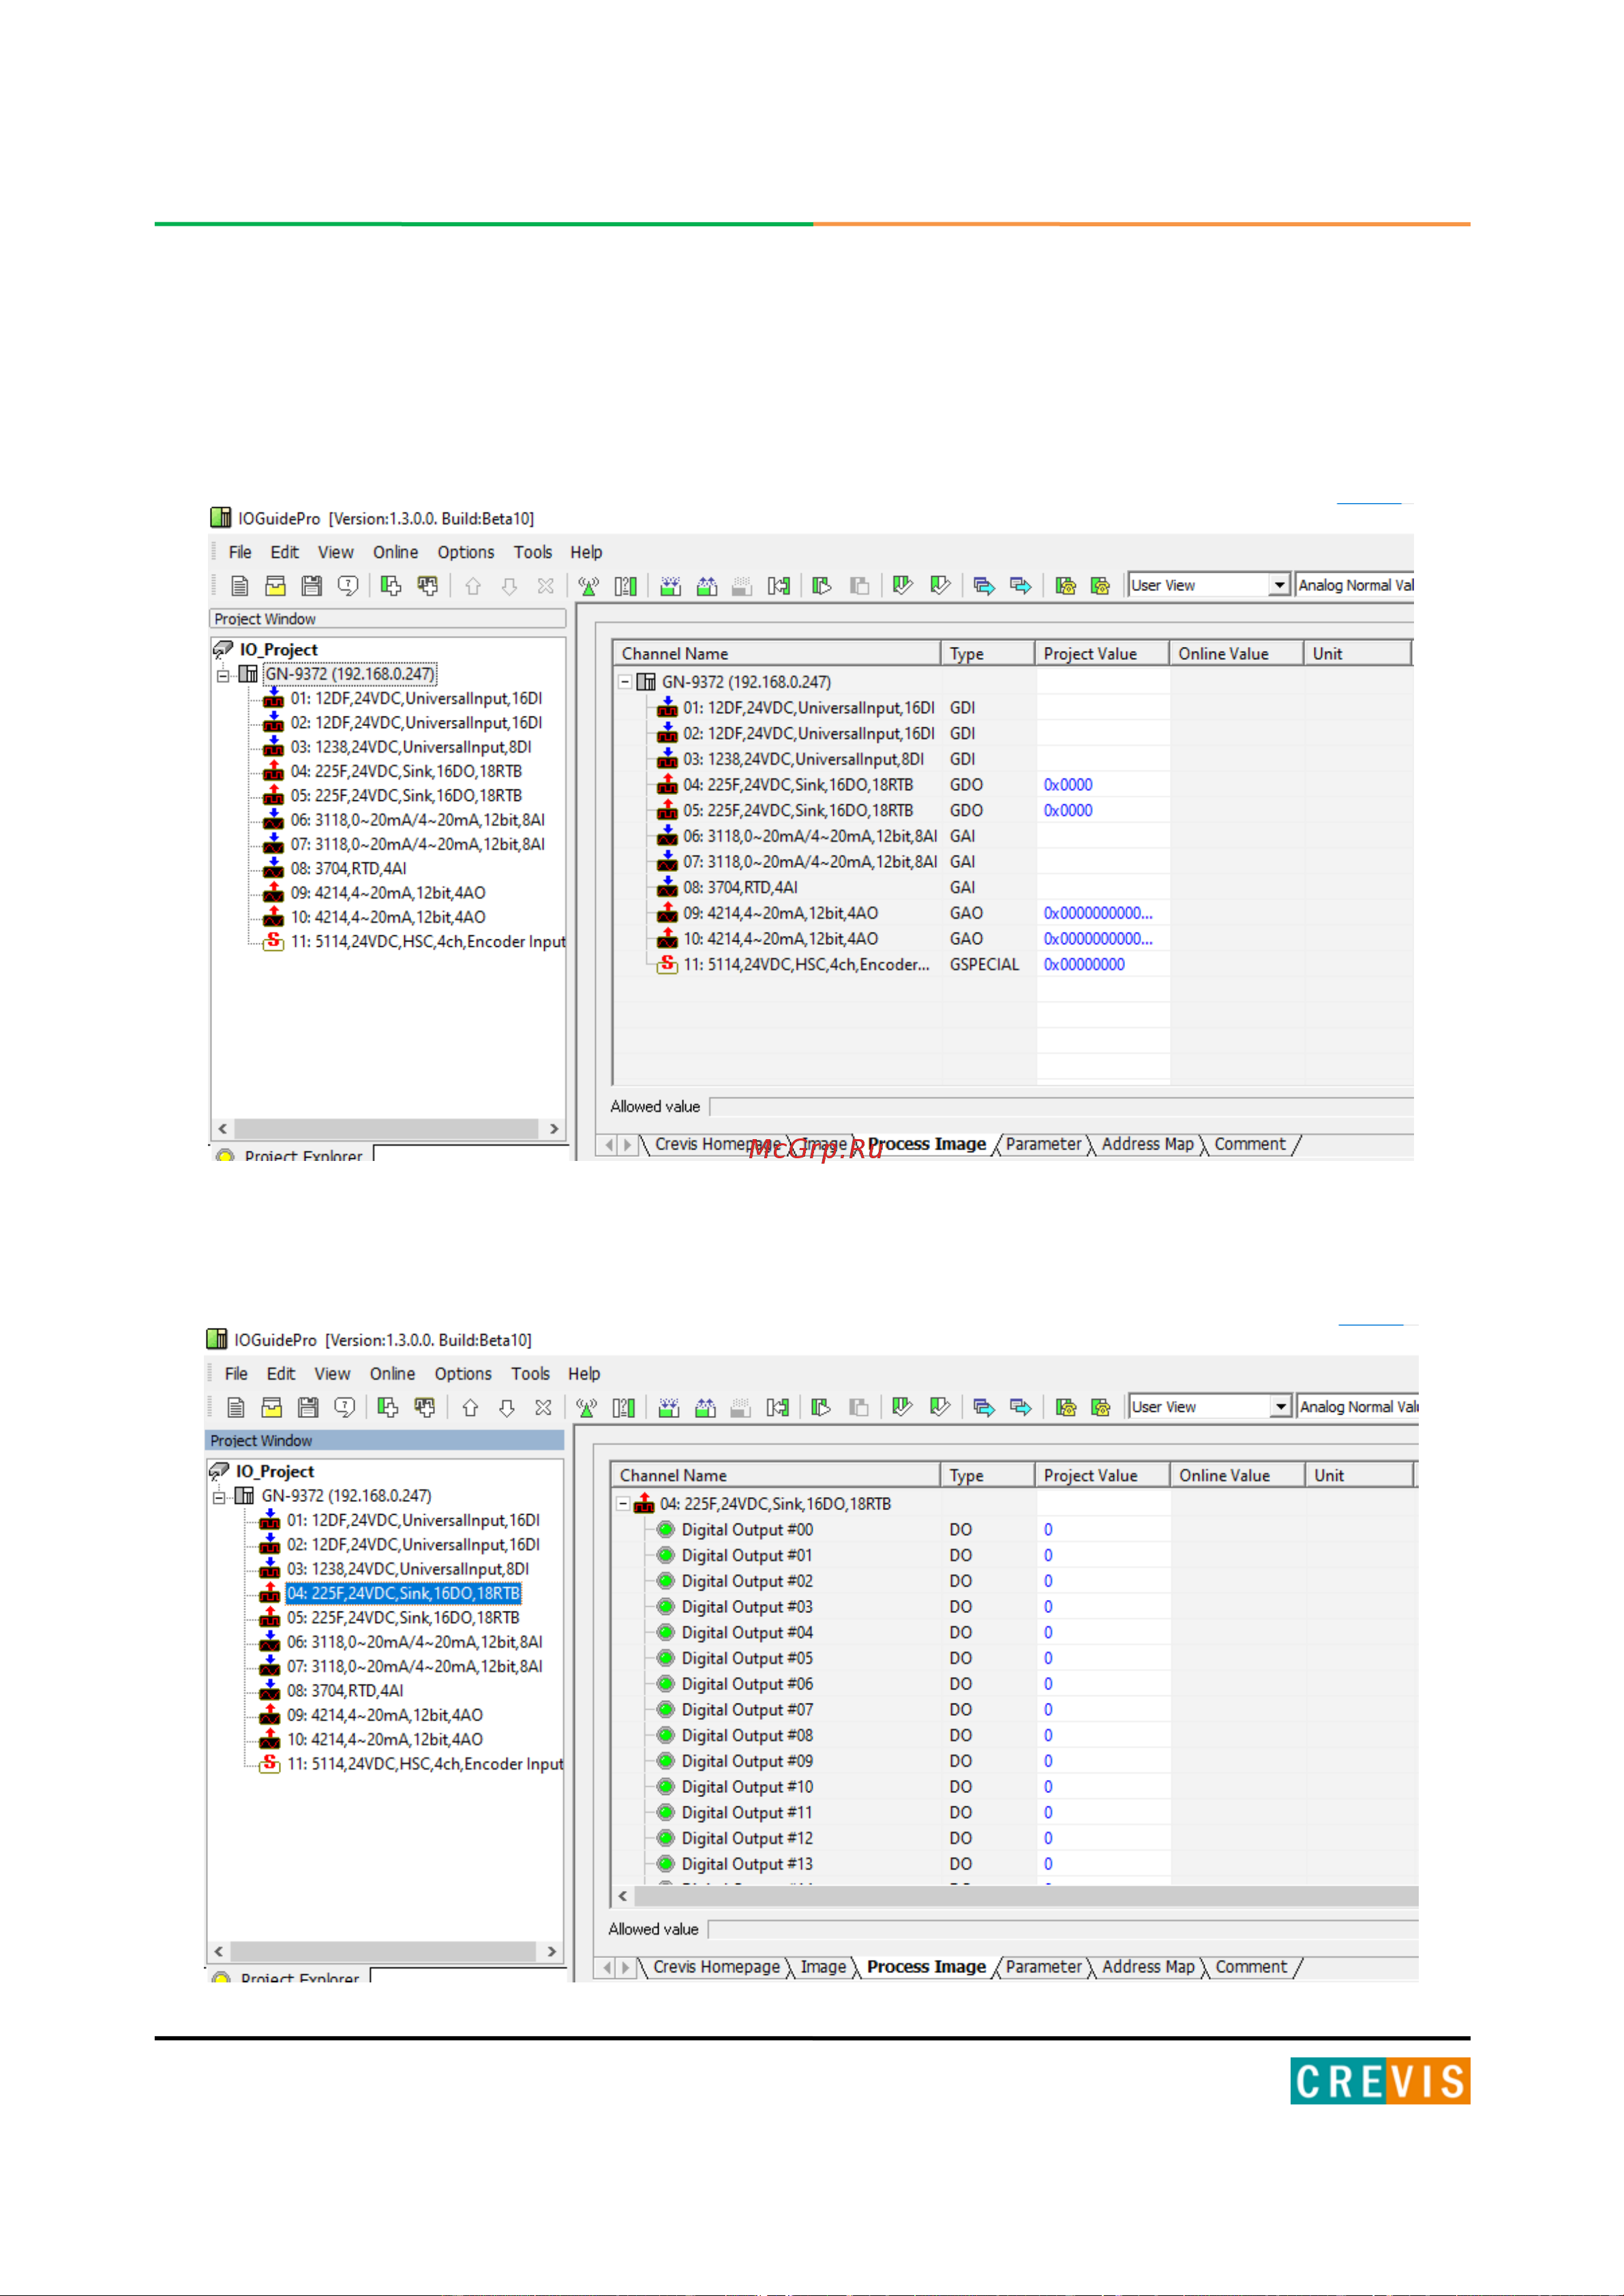Click the antenna scan icon in upper window toolbar

(588, 586)
